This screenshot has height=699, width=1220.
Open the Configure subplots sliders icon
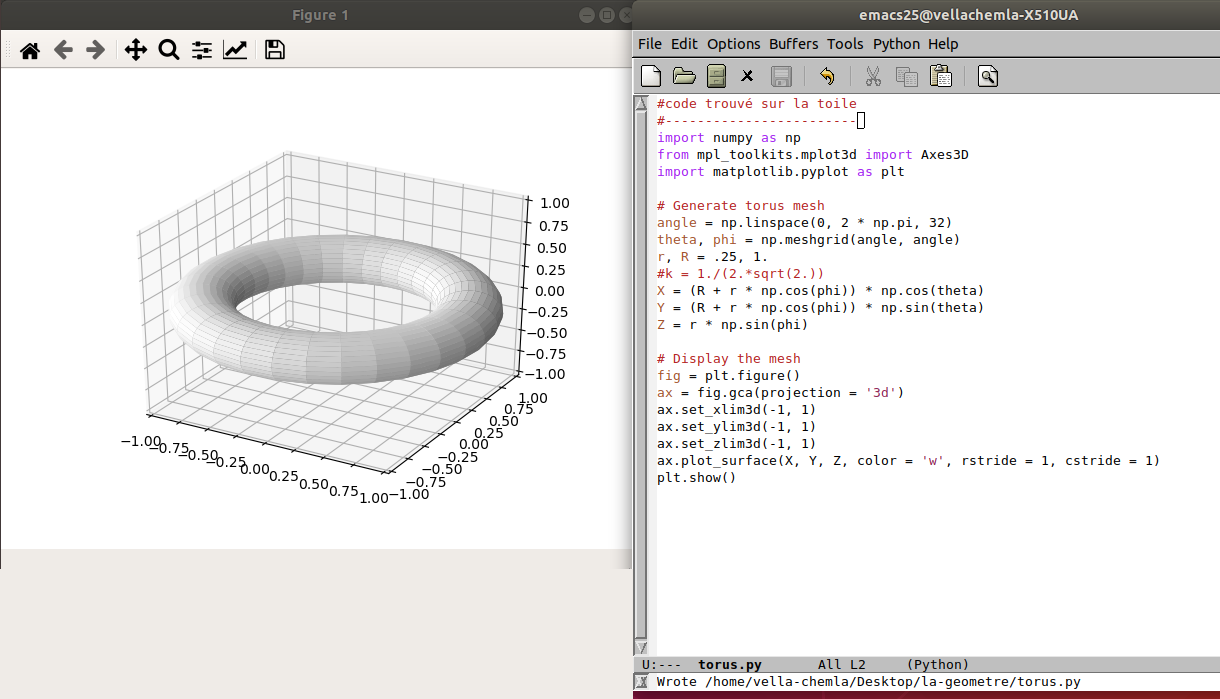click(x=202, y=50)
